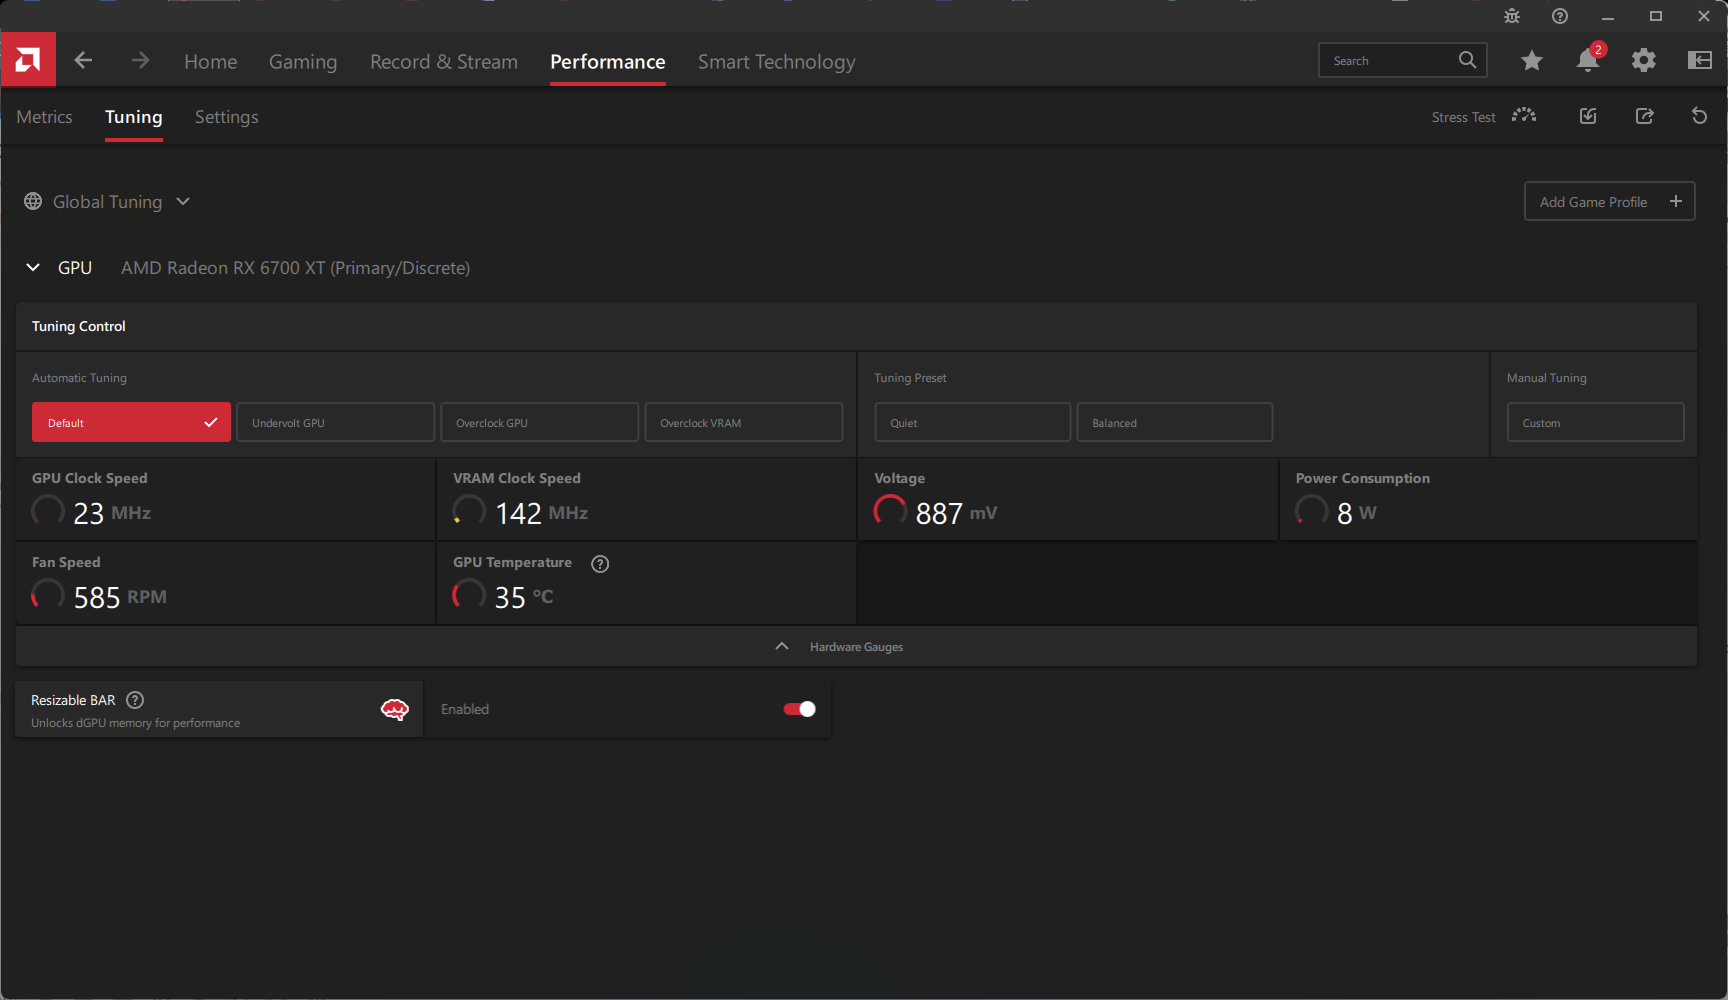
Task: Click the export profile icon
Action: pyautogui.click(x=1644, y=116)
